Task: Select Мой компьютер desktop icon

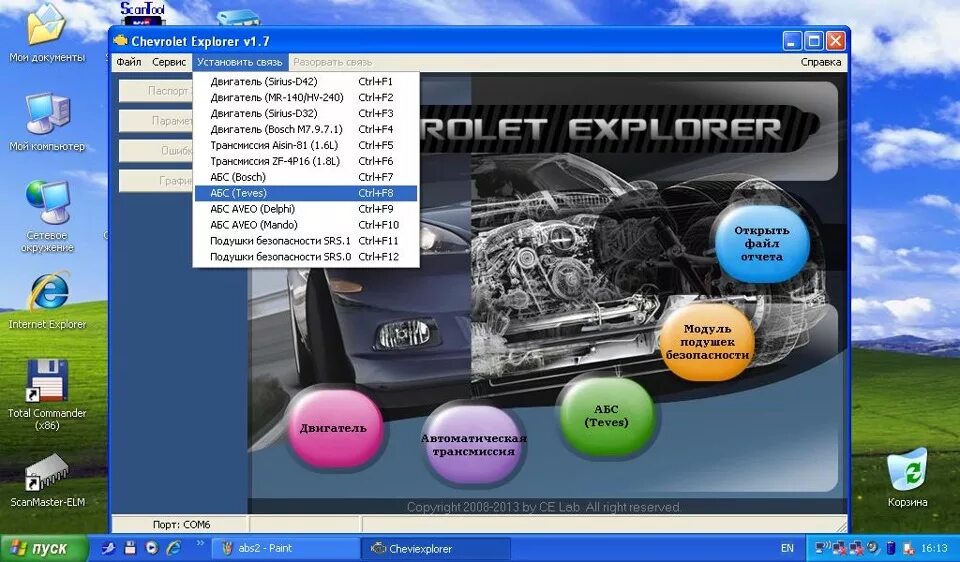Action: tap(47, 122)
